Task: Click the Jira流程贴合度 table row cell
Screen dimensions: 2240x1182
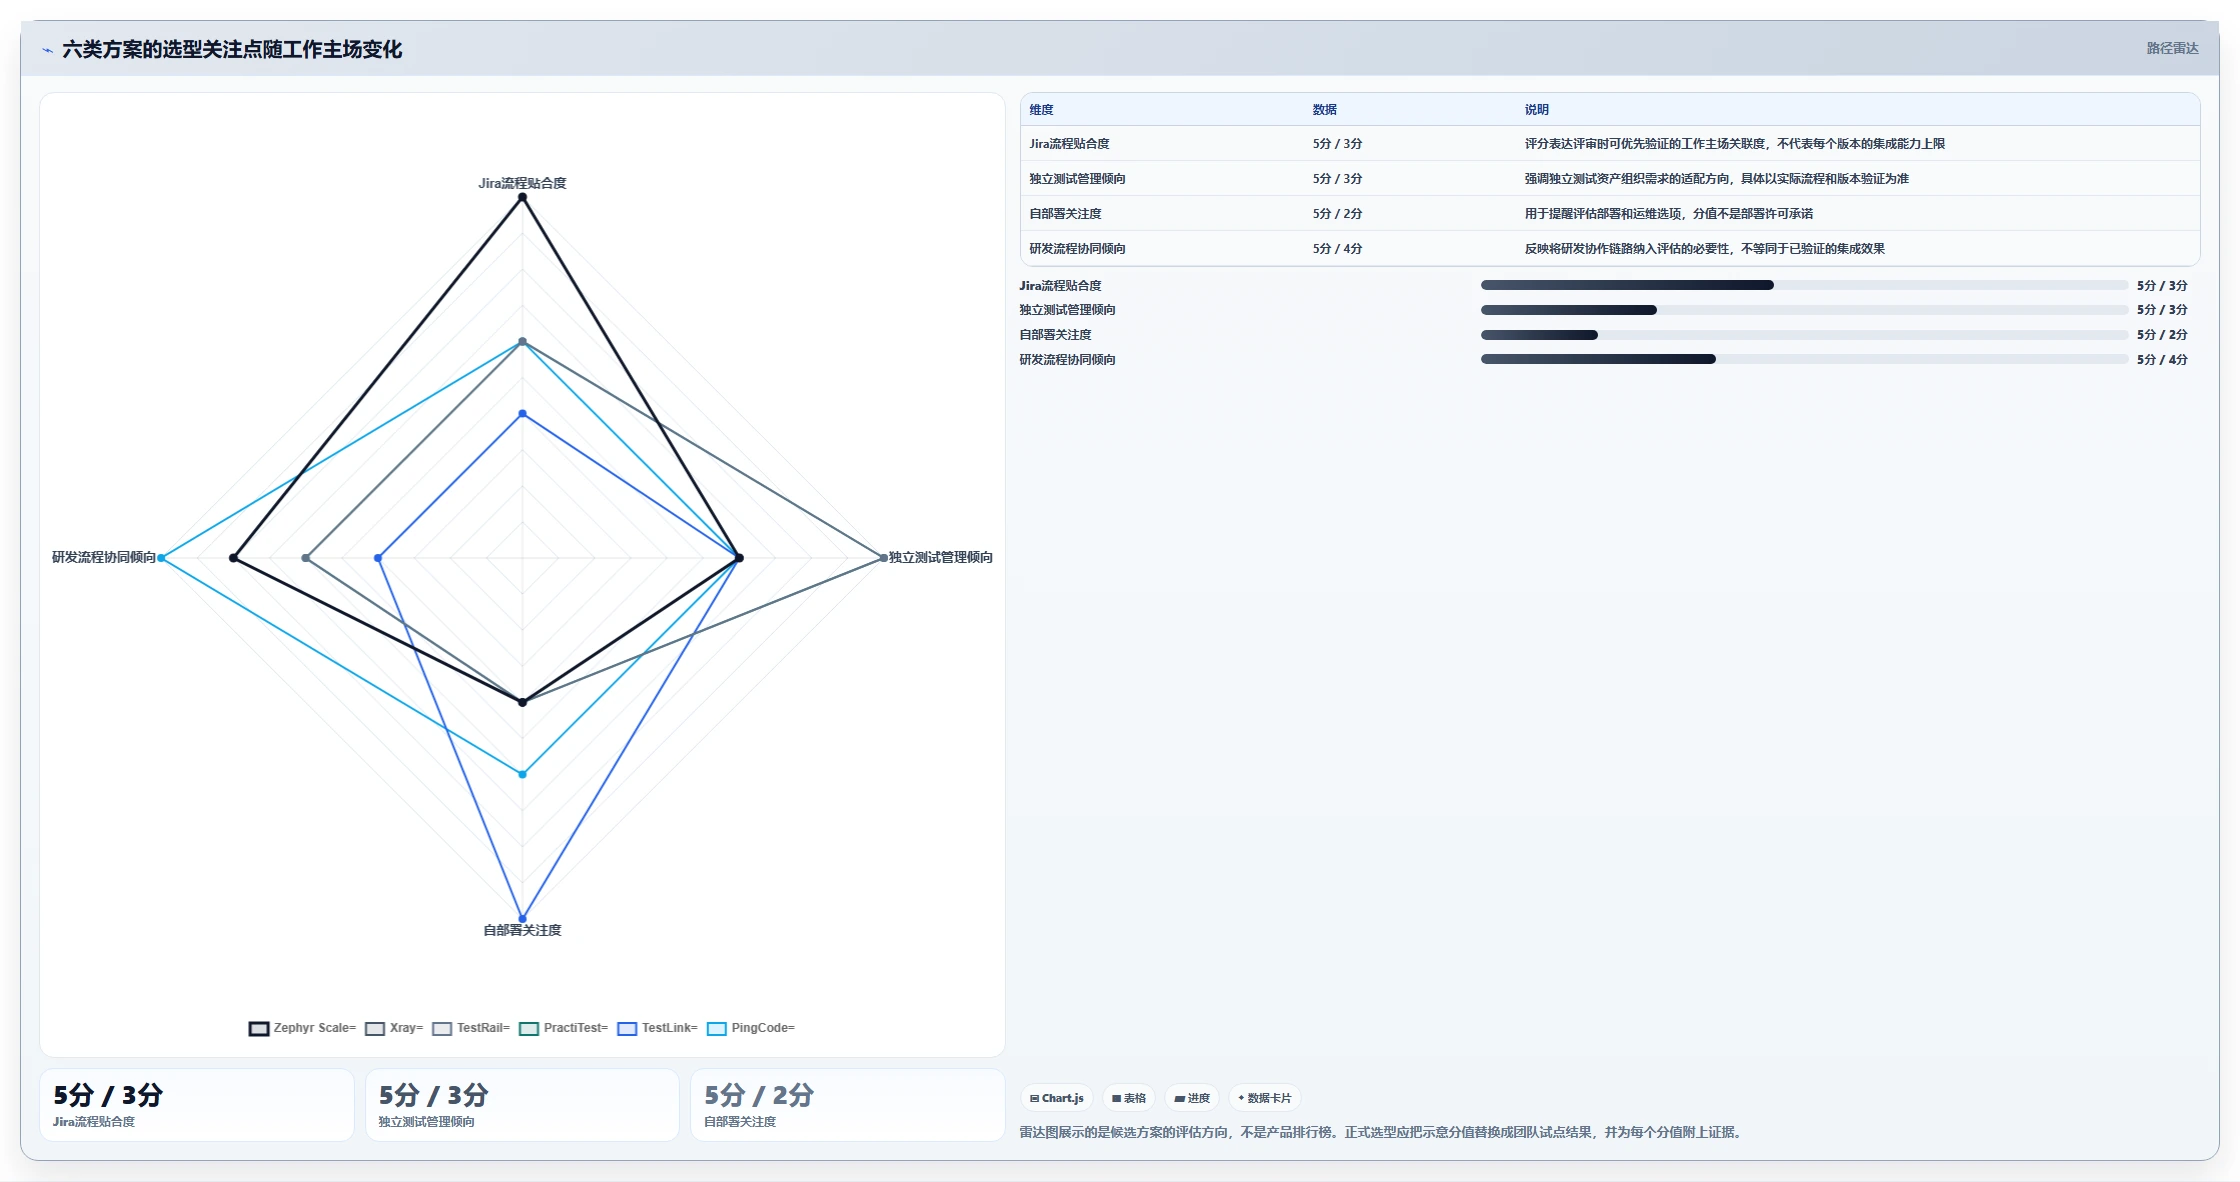Action: click(x=1069, y=144)
